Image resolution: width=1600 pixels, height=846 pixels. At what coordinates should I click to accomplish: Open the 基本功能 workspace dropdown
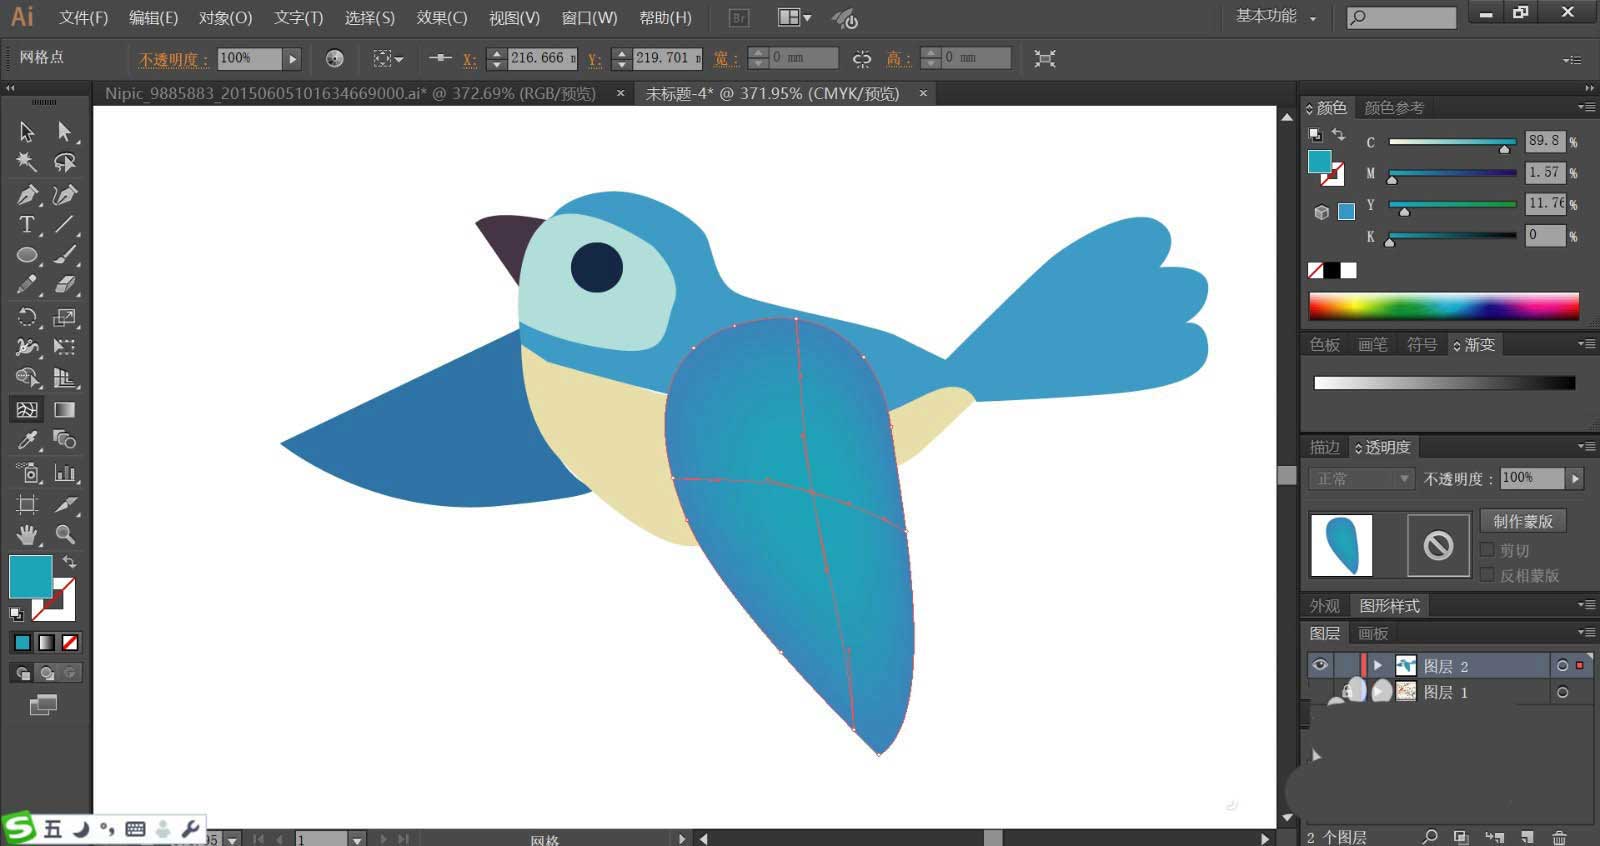[x=1276, y=16]
